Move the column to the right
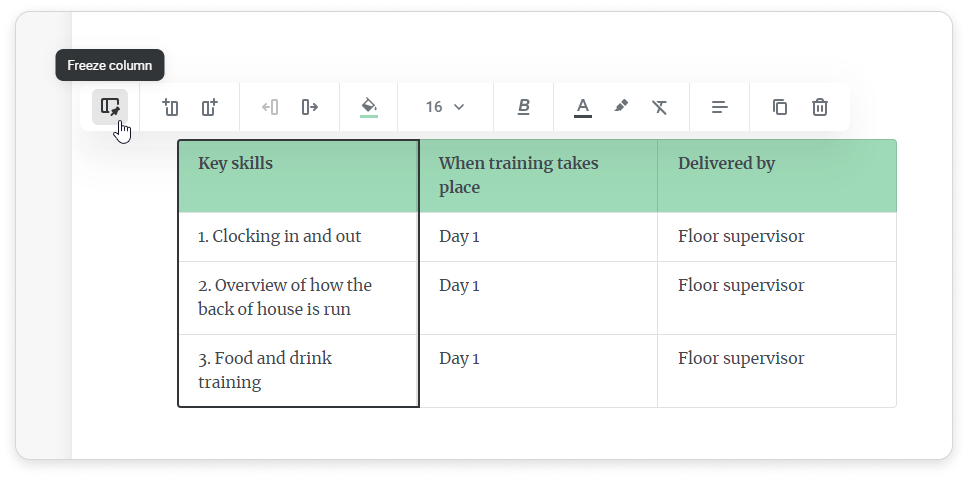The width and height of the screenshot is (968, 479). click(309, 107)
